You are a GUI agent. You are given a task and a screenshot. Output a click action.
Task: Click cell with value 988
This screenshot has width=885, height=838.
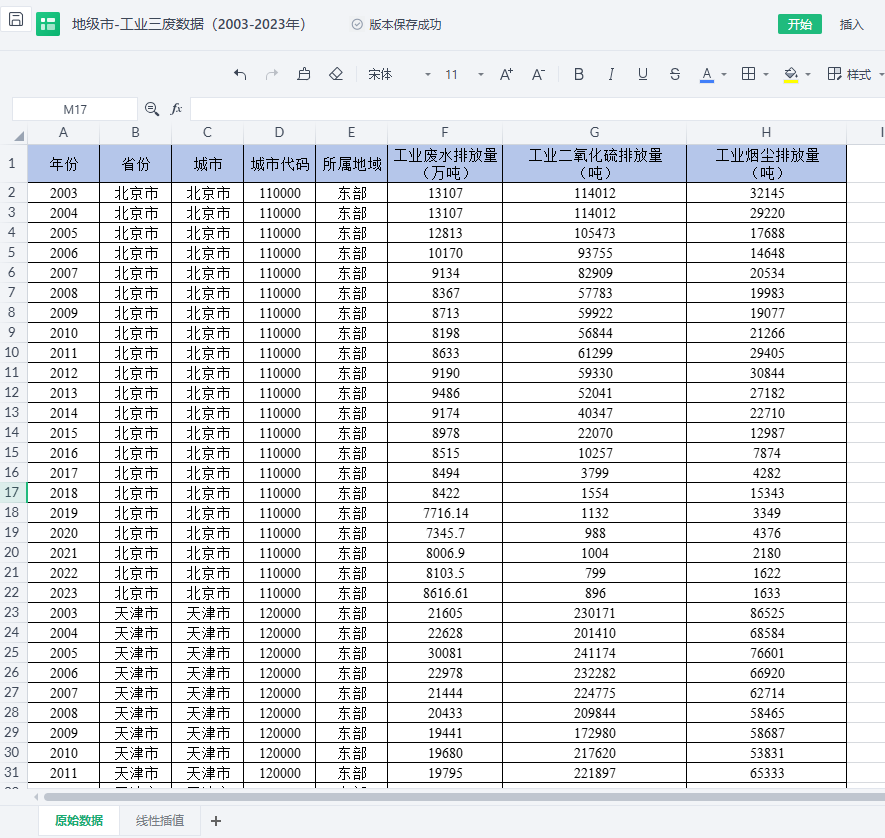pyautogui.click(x=595, y=533)
